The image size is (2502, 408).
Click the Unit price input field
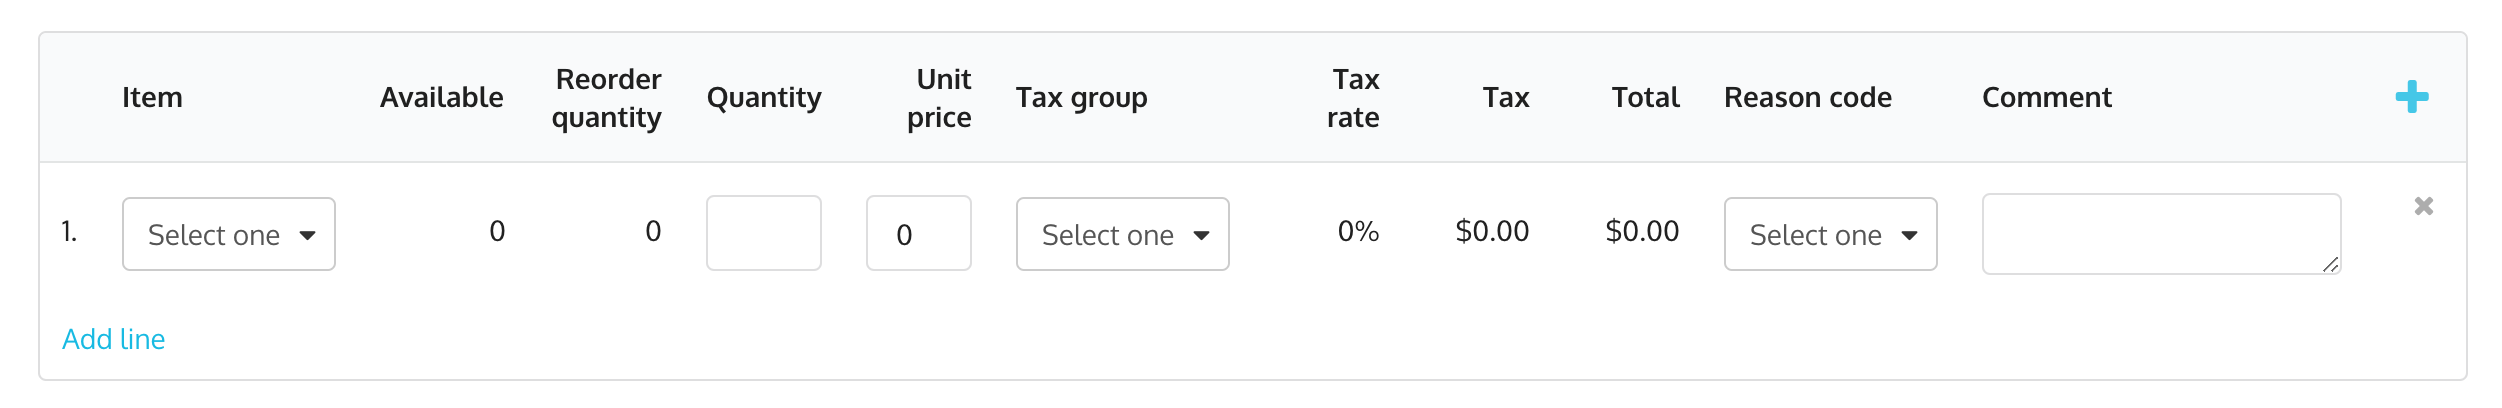918,234
